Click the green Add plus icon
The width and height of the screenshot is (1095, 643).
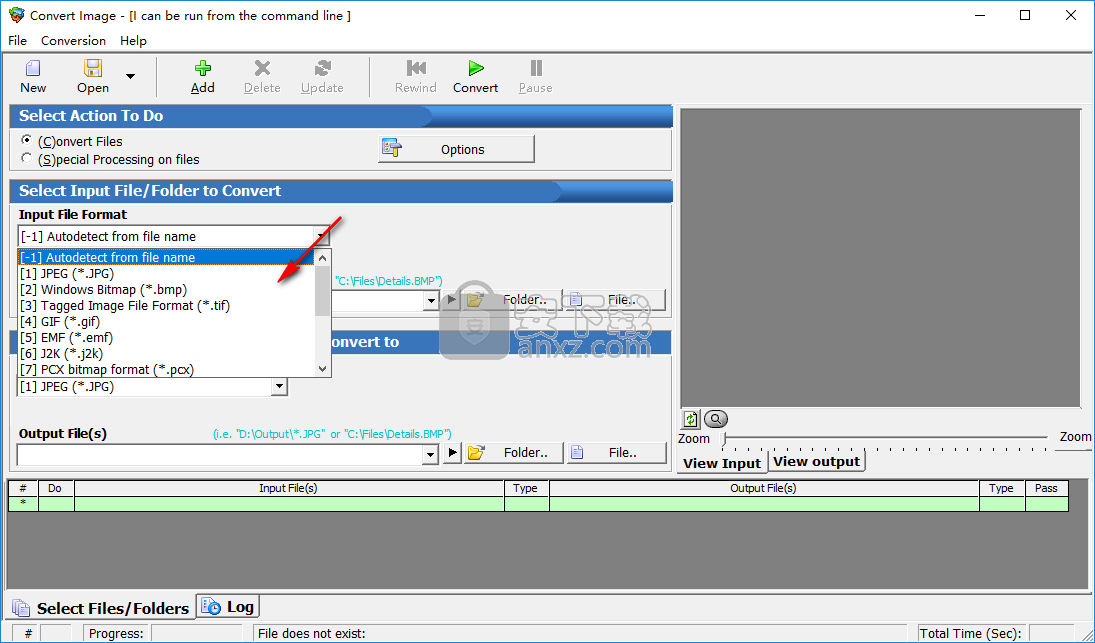tap(203, 69)
